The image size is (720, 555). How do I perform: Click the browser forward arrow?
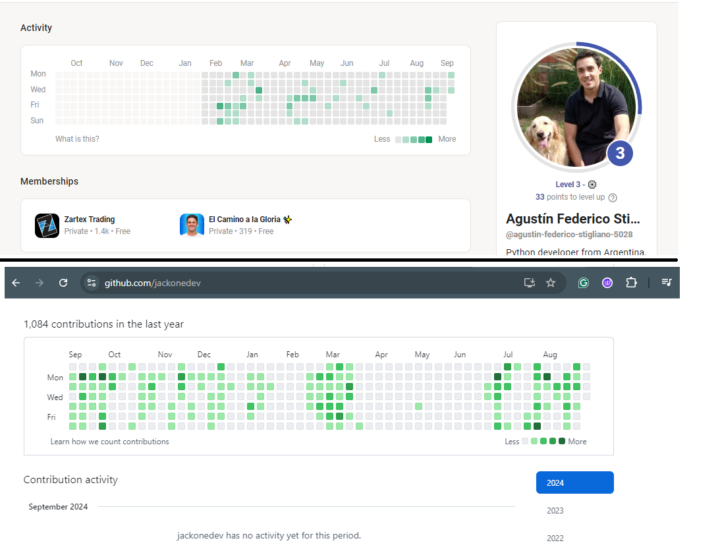(39, 283)
